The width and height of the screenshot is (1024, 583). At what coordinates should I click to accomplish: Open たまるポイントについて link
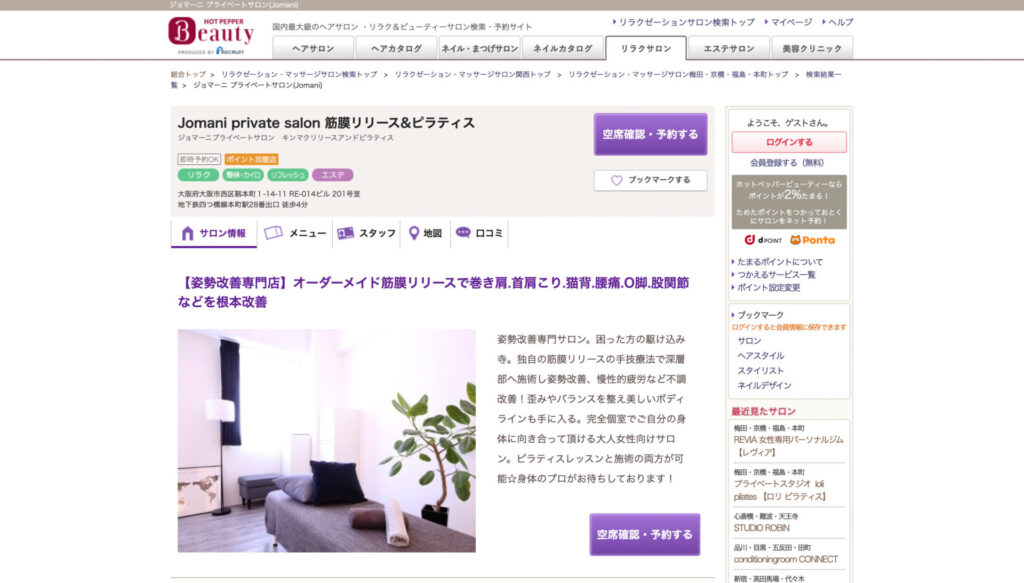coord(780,262)
